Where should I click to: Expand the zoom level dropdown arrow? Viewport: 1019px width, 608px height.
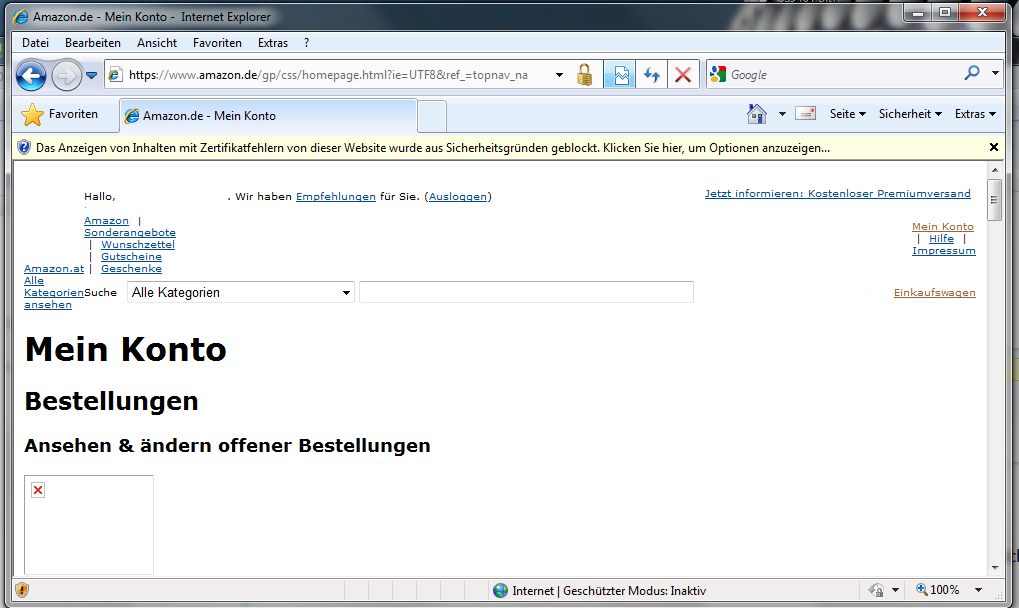click(x=978, y=590)
